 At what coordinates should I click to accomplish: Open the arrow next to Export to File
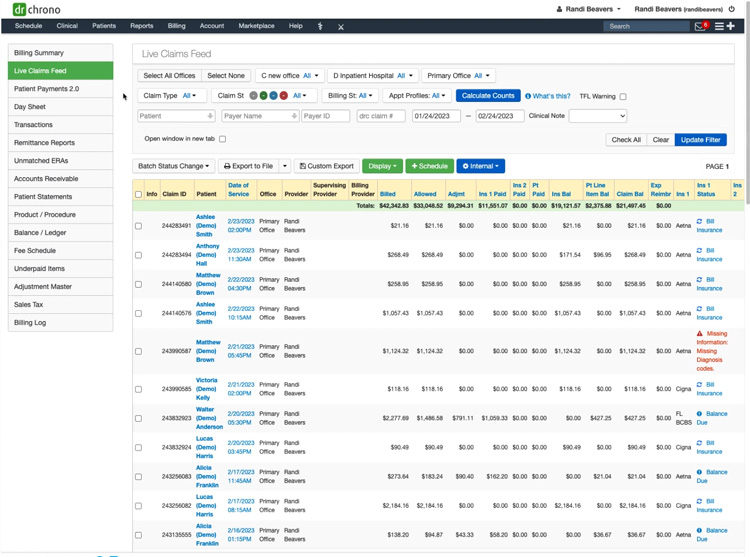(285, 166)
